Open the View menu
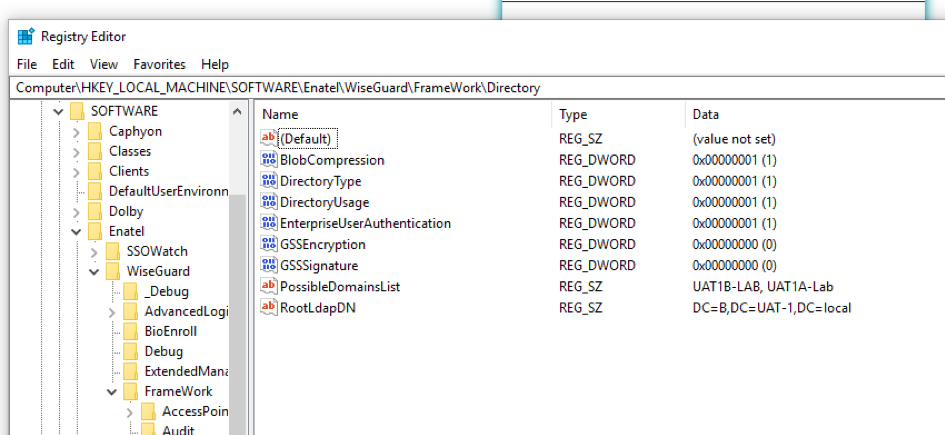Viewport: 945px width, 435px height. [104, 64]
